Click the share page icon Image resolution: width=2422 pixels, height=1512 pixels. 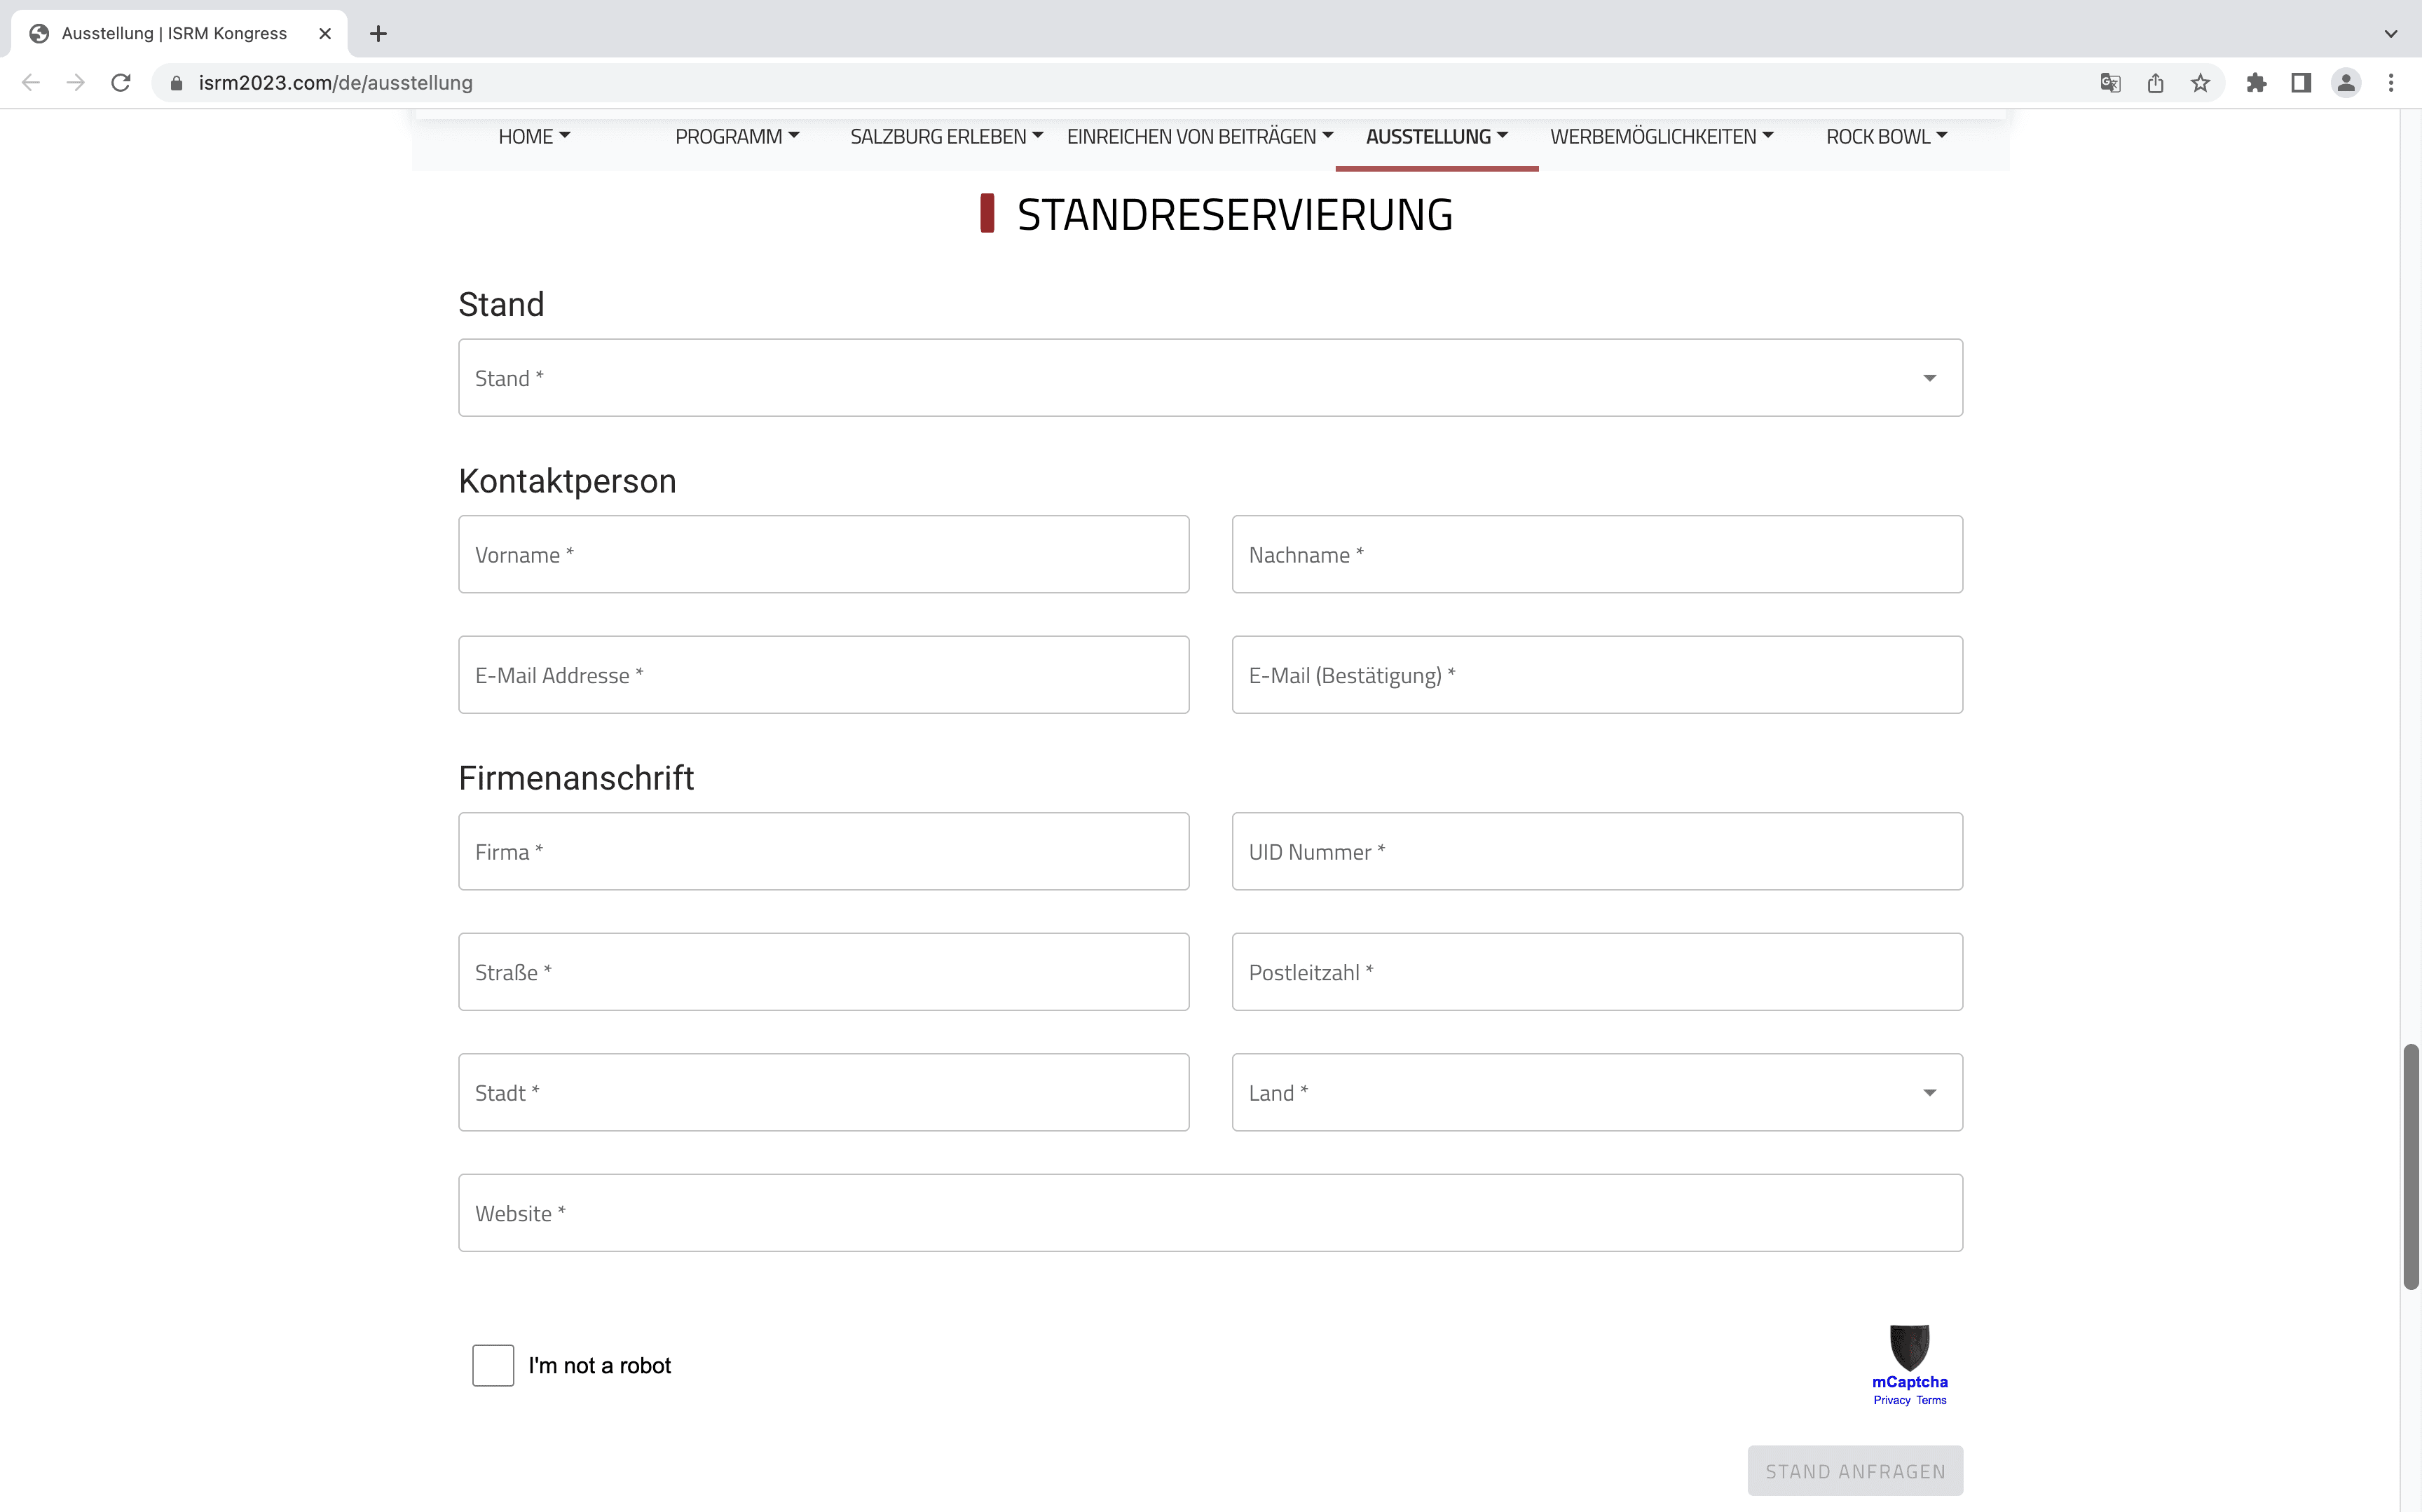(2155, 83)
